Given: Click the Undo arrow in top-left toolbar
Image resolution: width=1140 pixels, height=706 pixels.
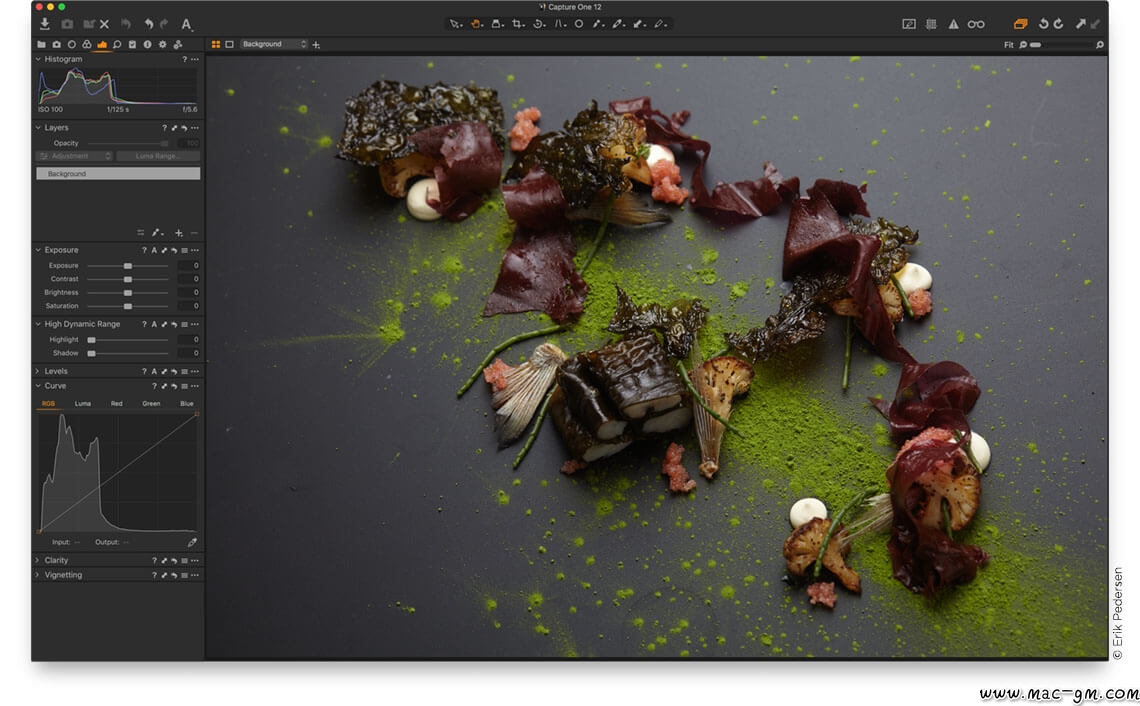Looking at the screenshot, I should click(x=148, y=24).
